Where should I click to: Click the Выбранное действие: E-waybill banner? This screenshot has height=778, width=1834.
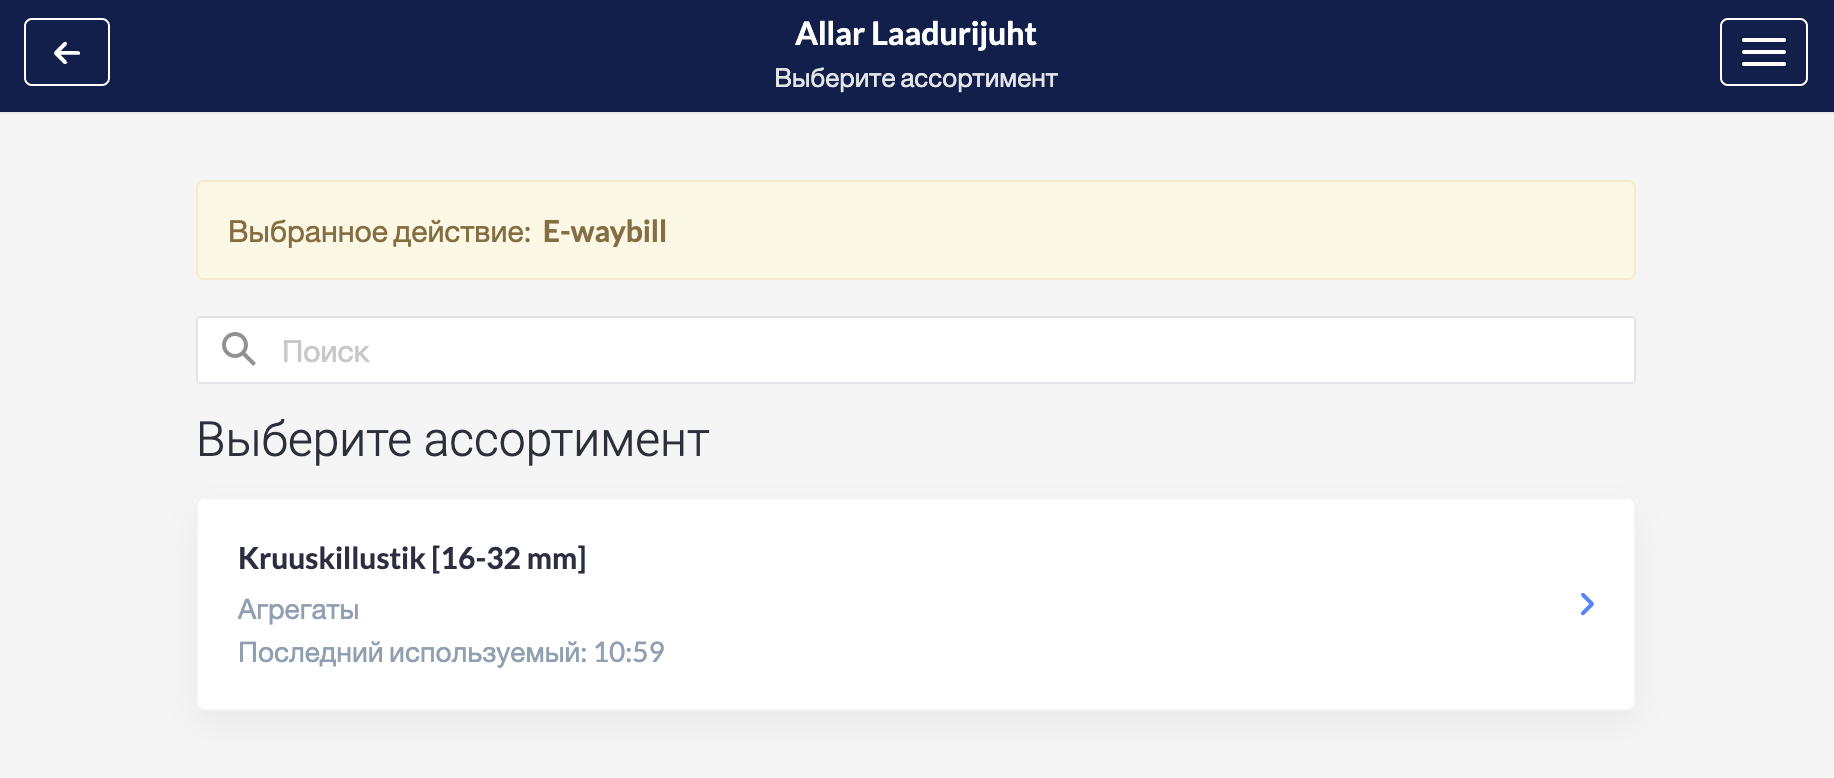coord(916,230)
